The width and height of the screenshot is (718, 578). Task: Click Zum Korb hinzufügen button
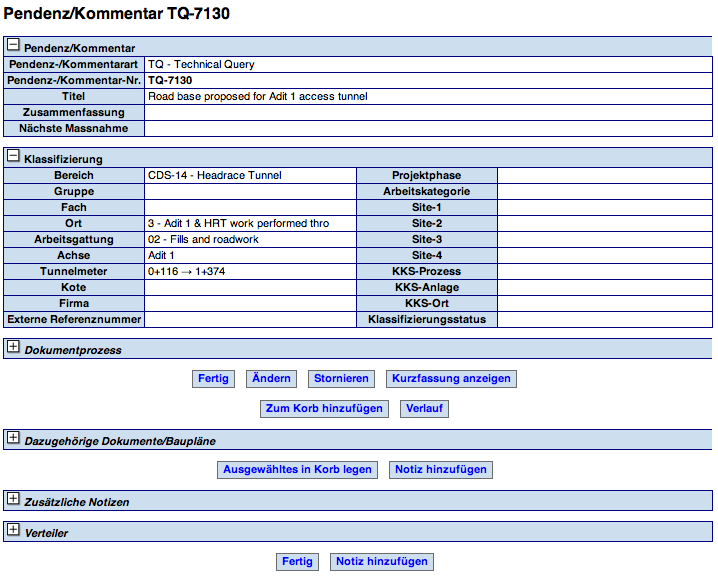324,409
